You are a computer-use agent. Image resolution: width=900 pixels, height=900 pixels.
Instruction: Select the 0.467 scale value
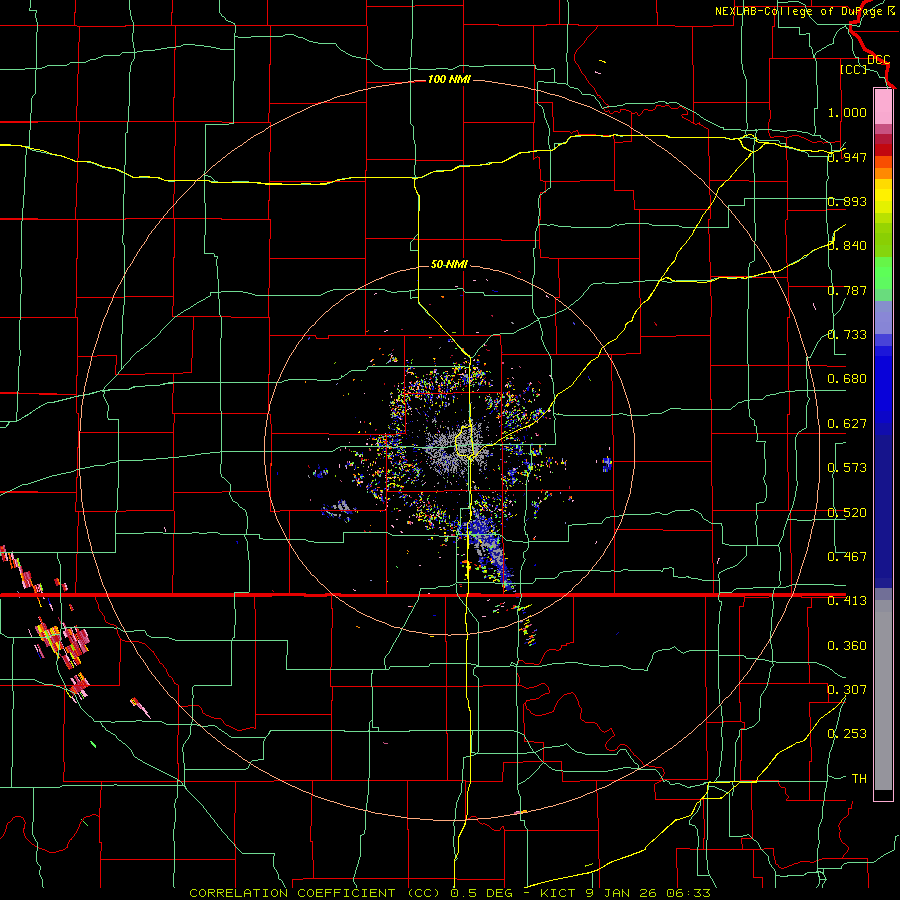[x=847, y=557]
